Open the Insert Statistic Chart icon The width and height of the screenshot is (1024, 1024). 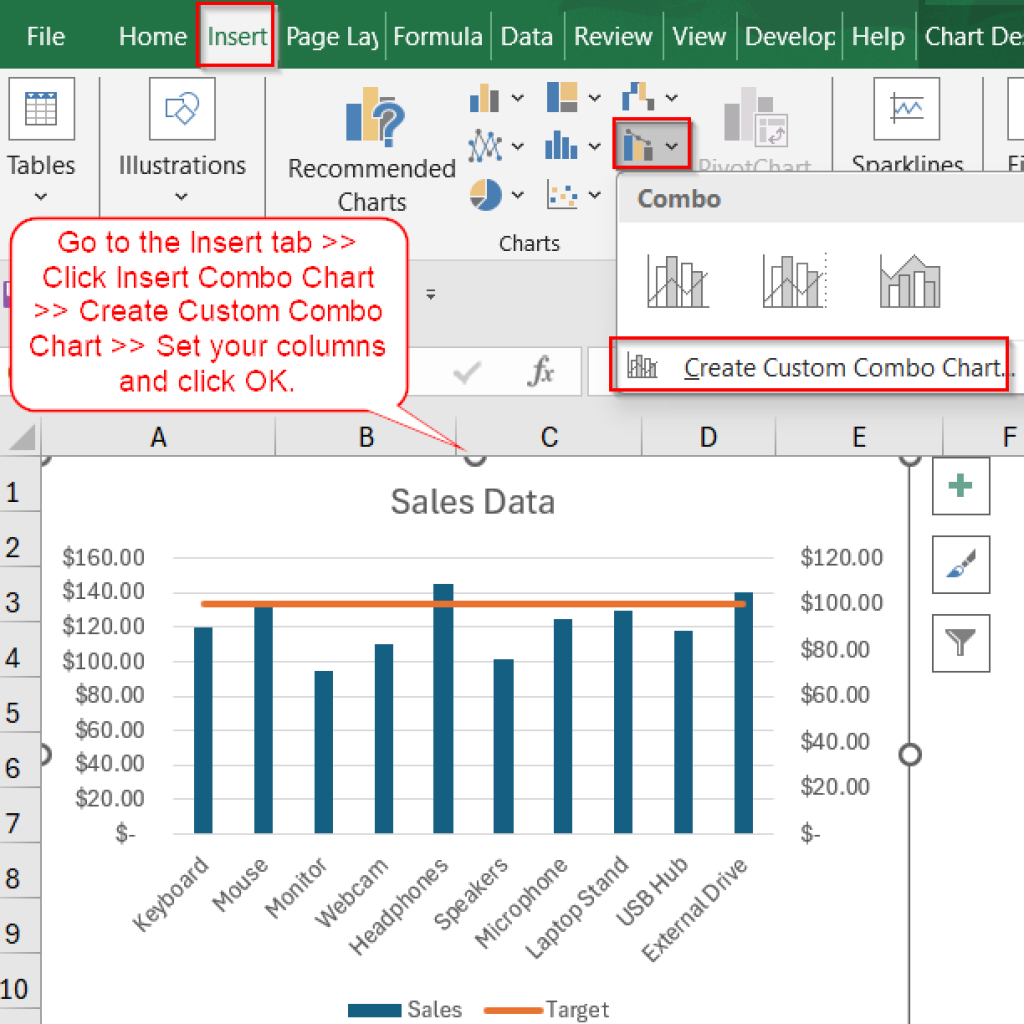click(x=562, y=145)
